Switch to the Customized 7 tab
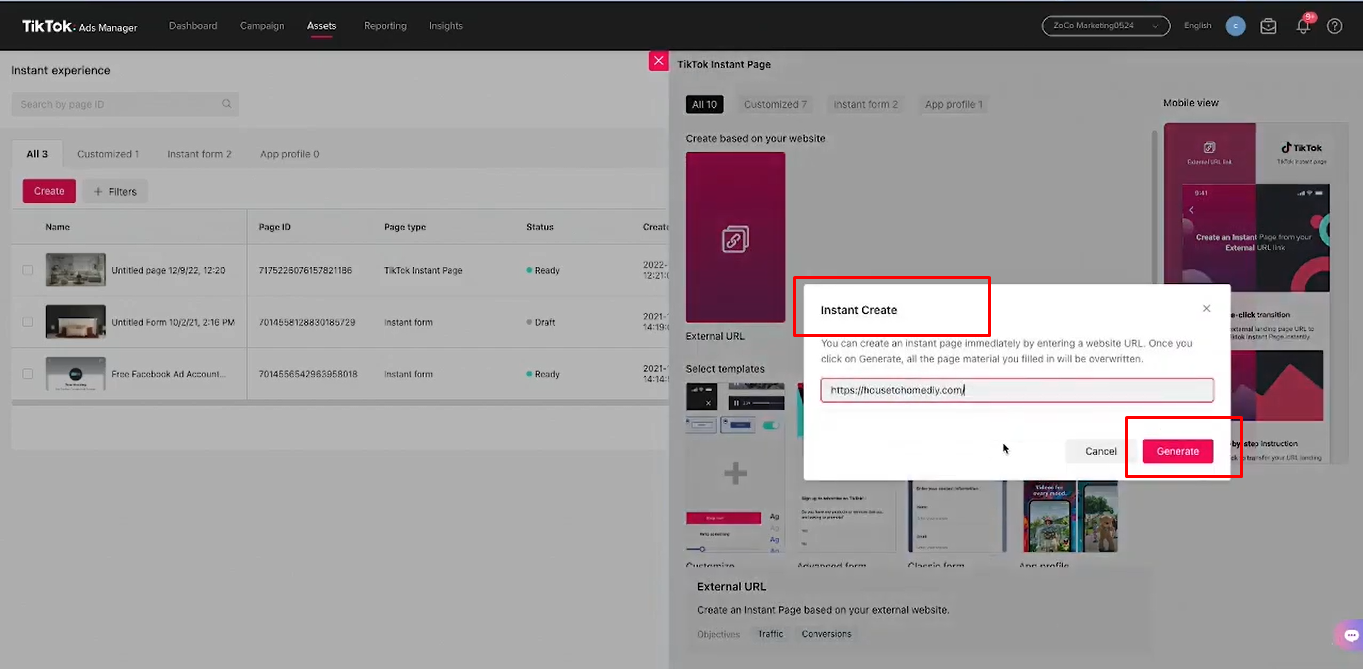The image size is (1363, 669). (x=775, y=103)
